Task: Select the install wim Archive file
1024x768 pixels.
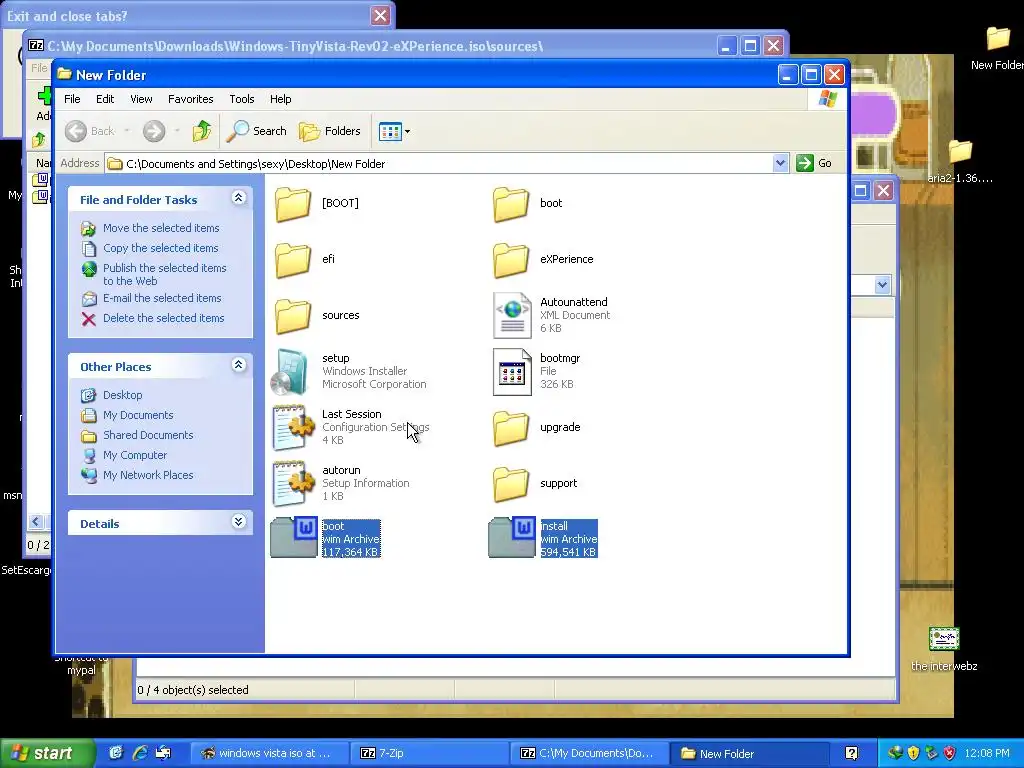Action: coord(512,537)
